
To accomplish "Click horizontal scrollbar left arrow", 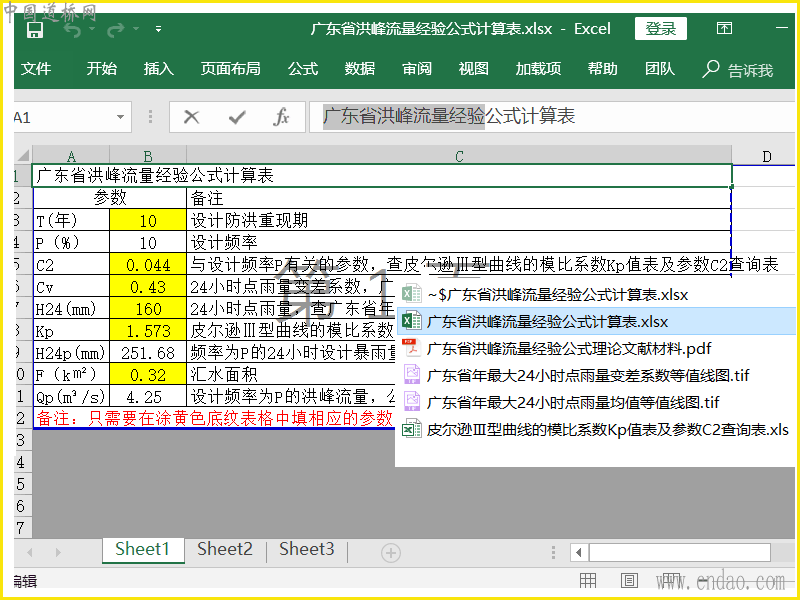I will 579,552.
